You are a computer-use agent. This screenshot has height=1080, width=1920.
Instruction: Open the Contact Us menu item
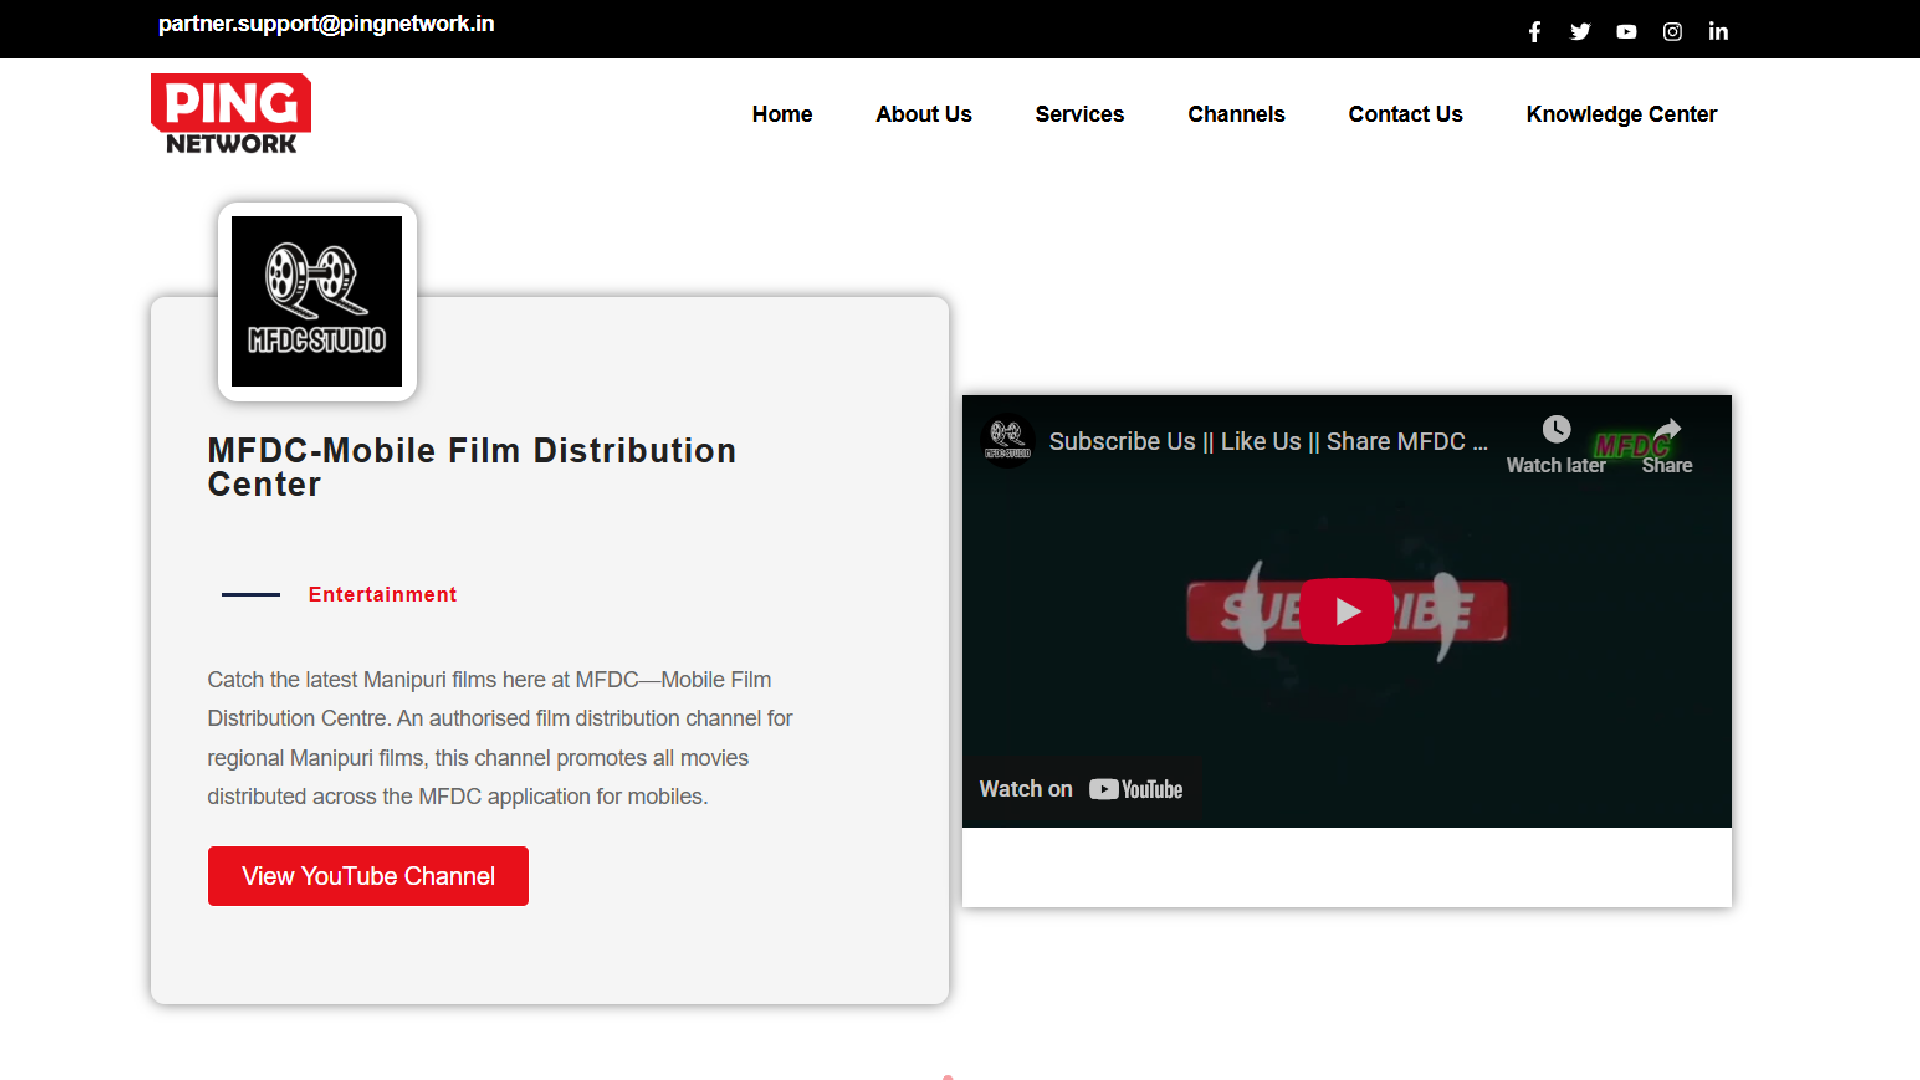(1405, 114)
